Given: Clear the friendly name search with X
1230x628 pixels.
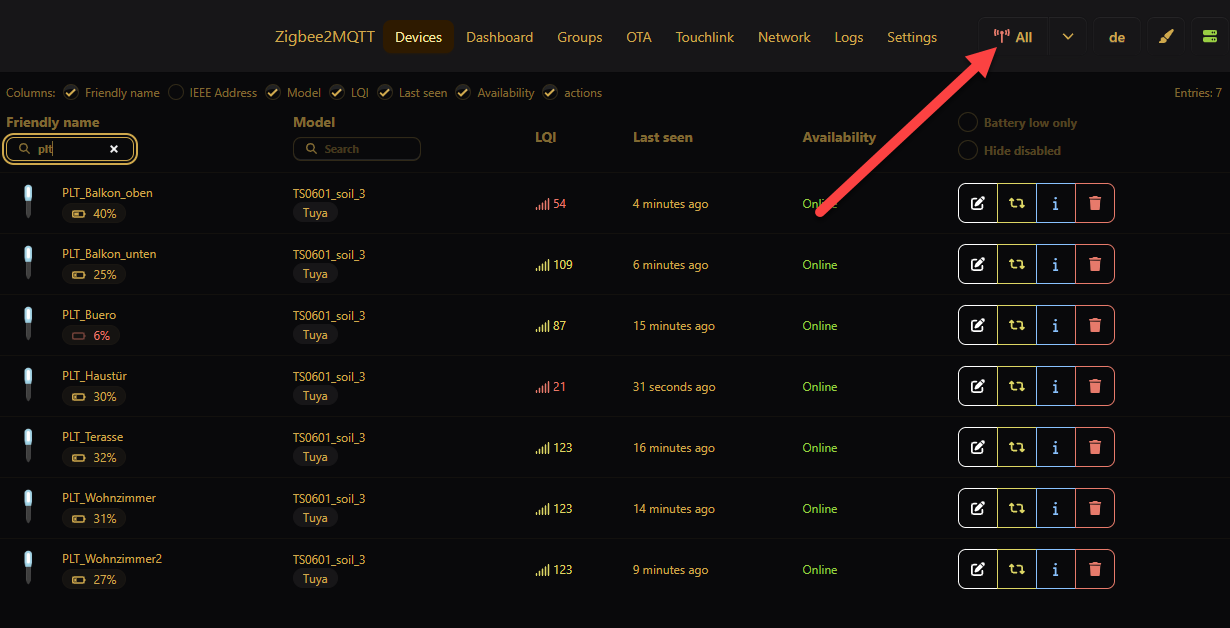Looking at the screenshot, I should click(114, 149).
